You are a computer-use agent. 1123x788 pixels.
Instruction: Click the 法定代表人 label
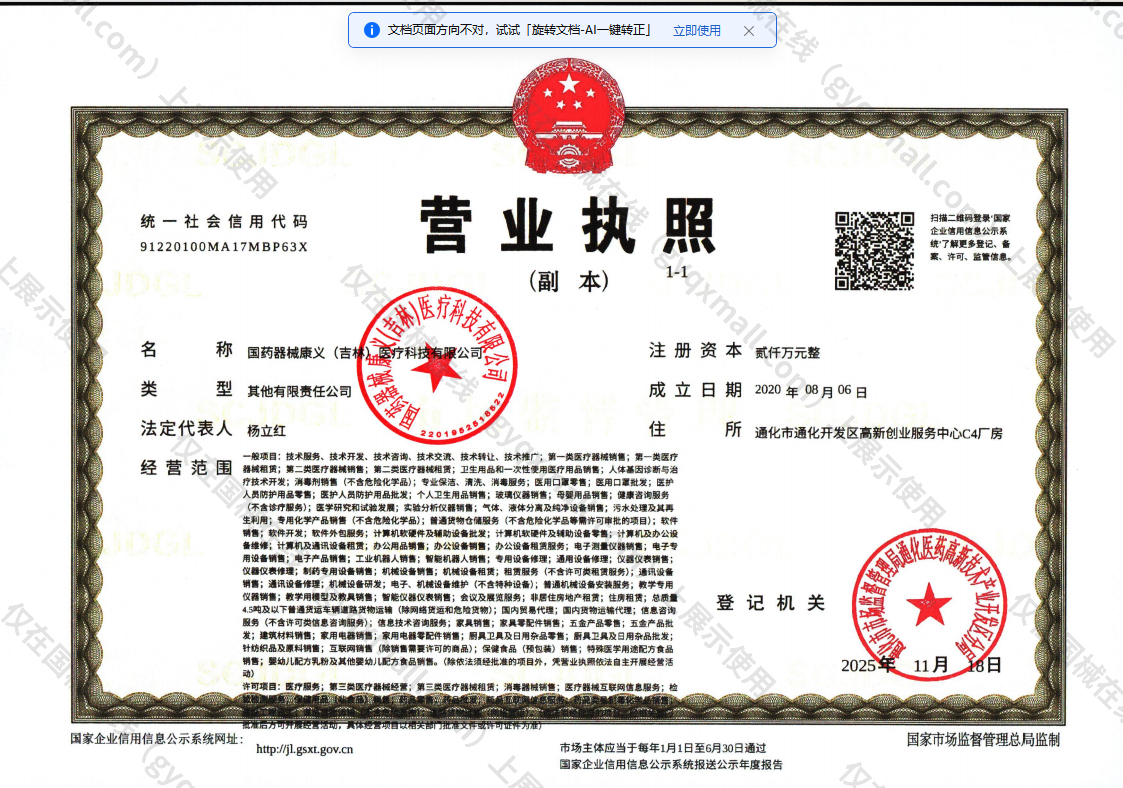click(186, 428)
